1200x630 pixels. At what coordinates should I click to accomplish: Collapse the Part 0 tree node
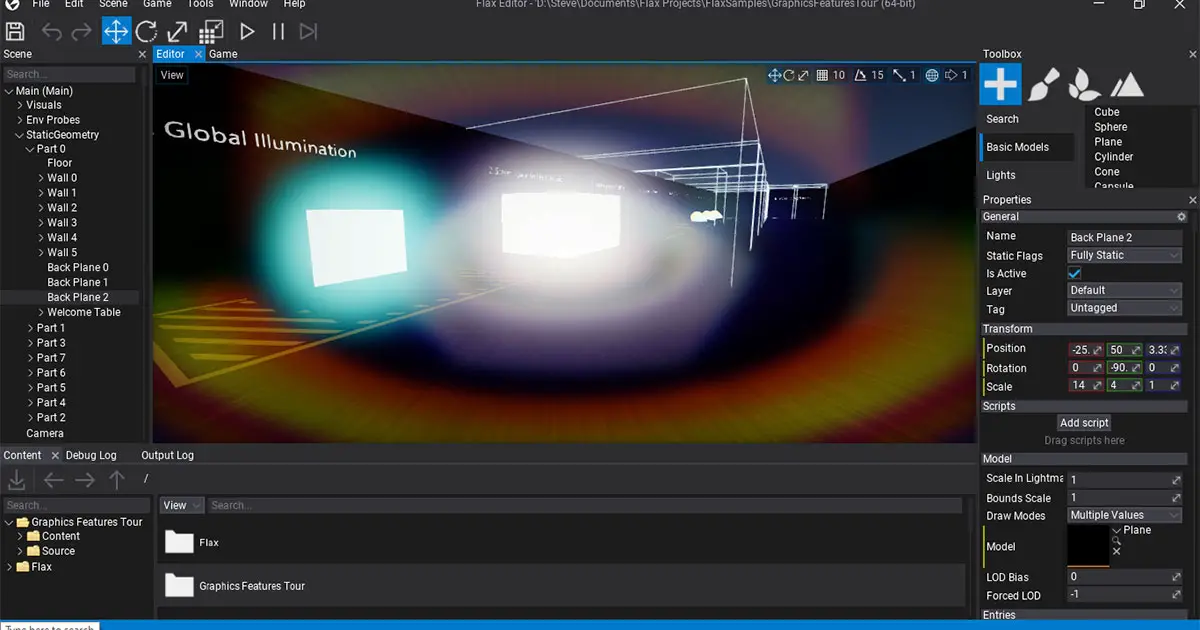coord(30,149)
